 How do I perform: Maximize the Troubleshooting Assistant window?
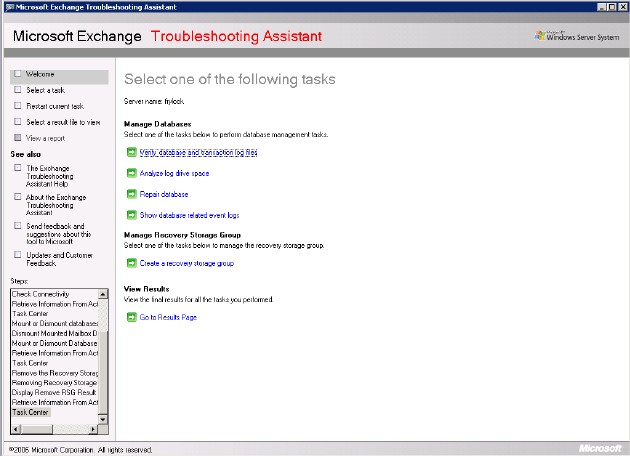pos(611,7)
